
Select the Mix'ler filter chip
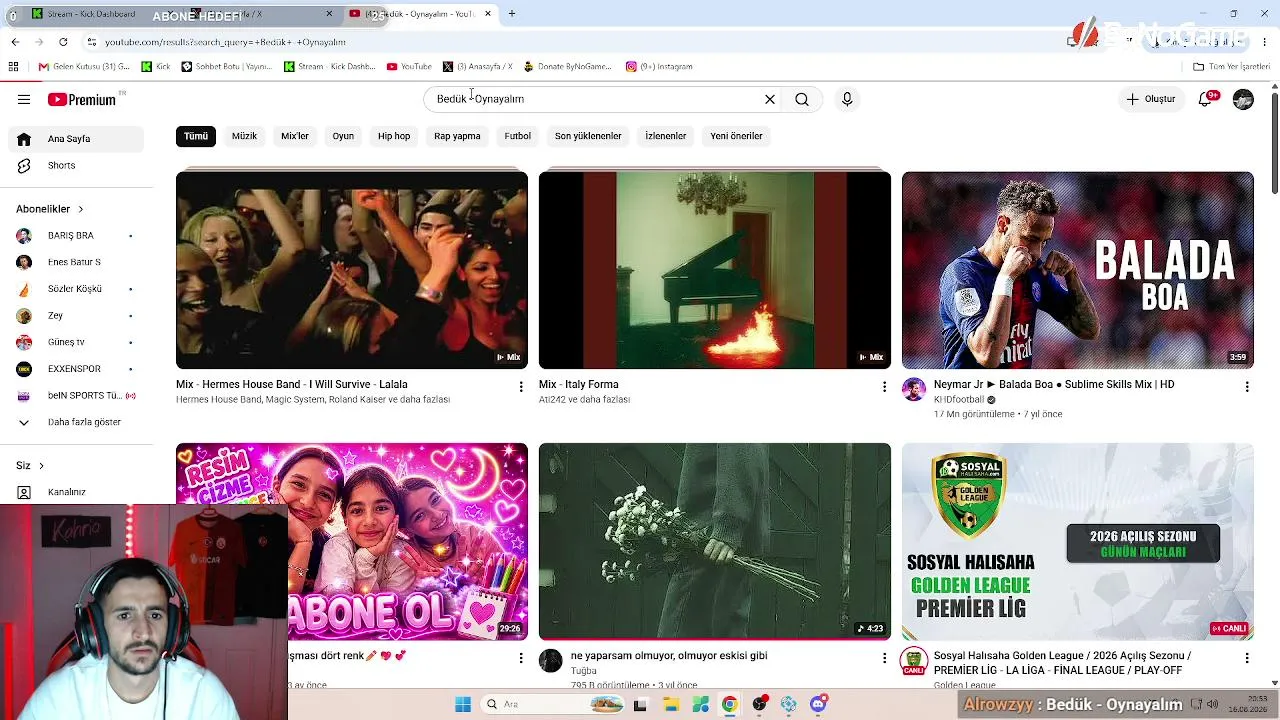[x=295, y=136]
